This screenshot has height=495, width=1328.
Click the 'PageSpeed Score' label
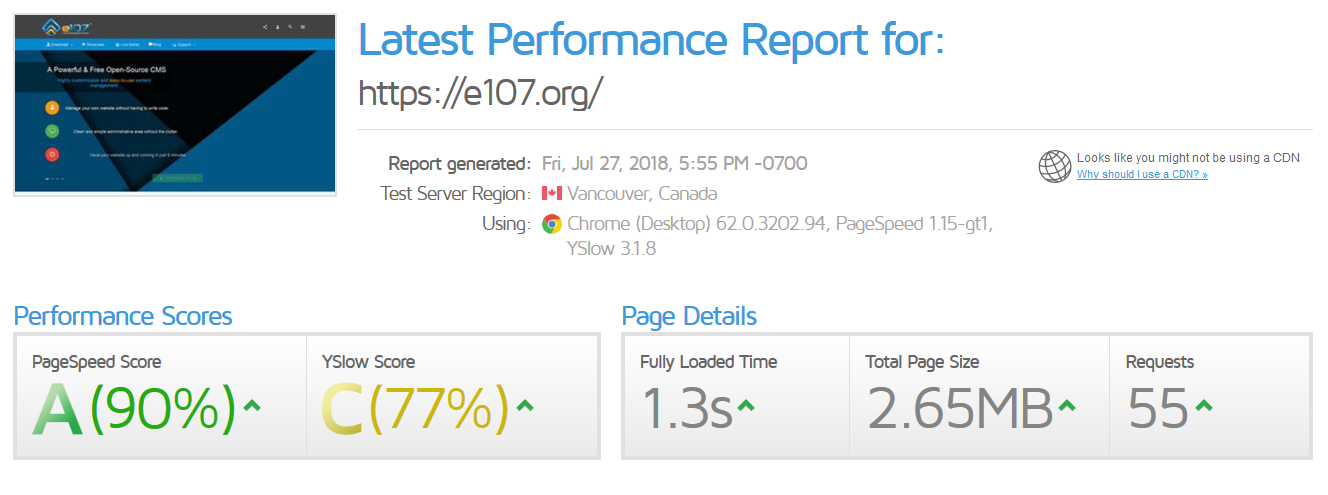[96, 362]
